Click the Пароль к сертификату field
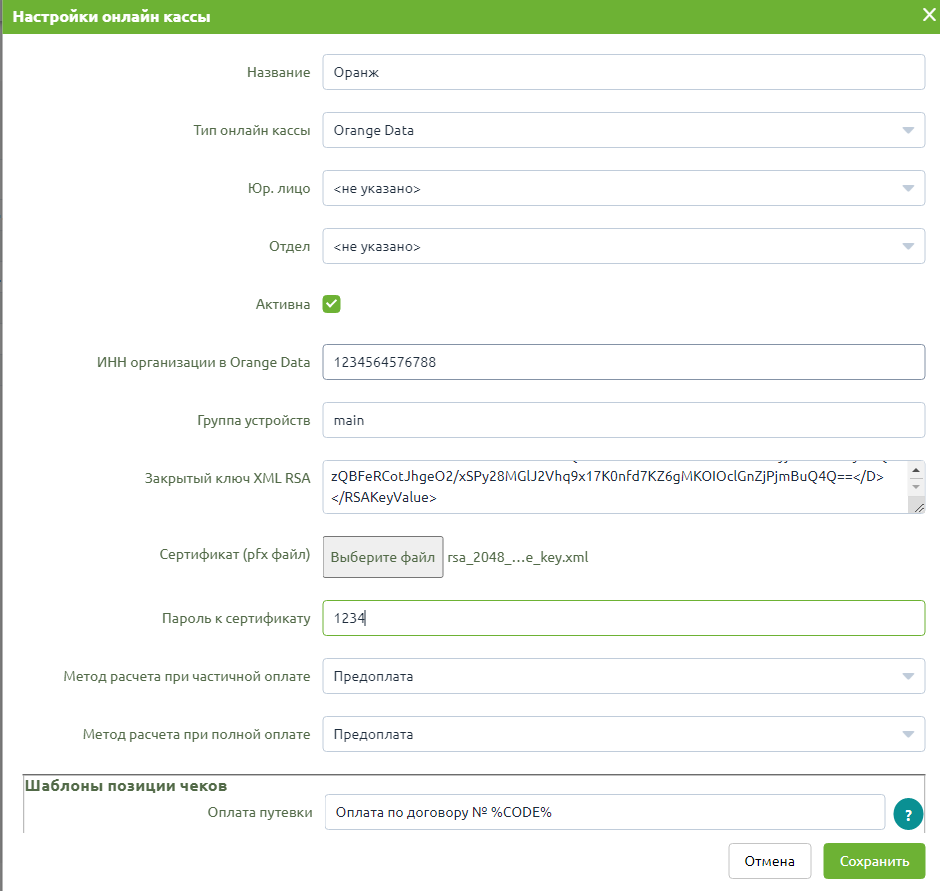The height and width of the screenshot is (891, 940). click(623, 618)
